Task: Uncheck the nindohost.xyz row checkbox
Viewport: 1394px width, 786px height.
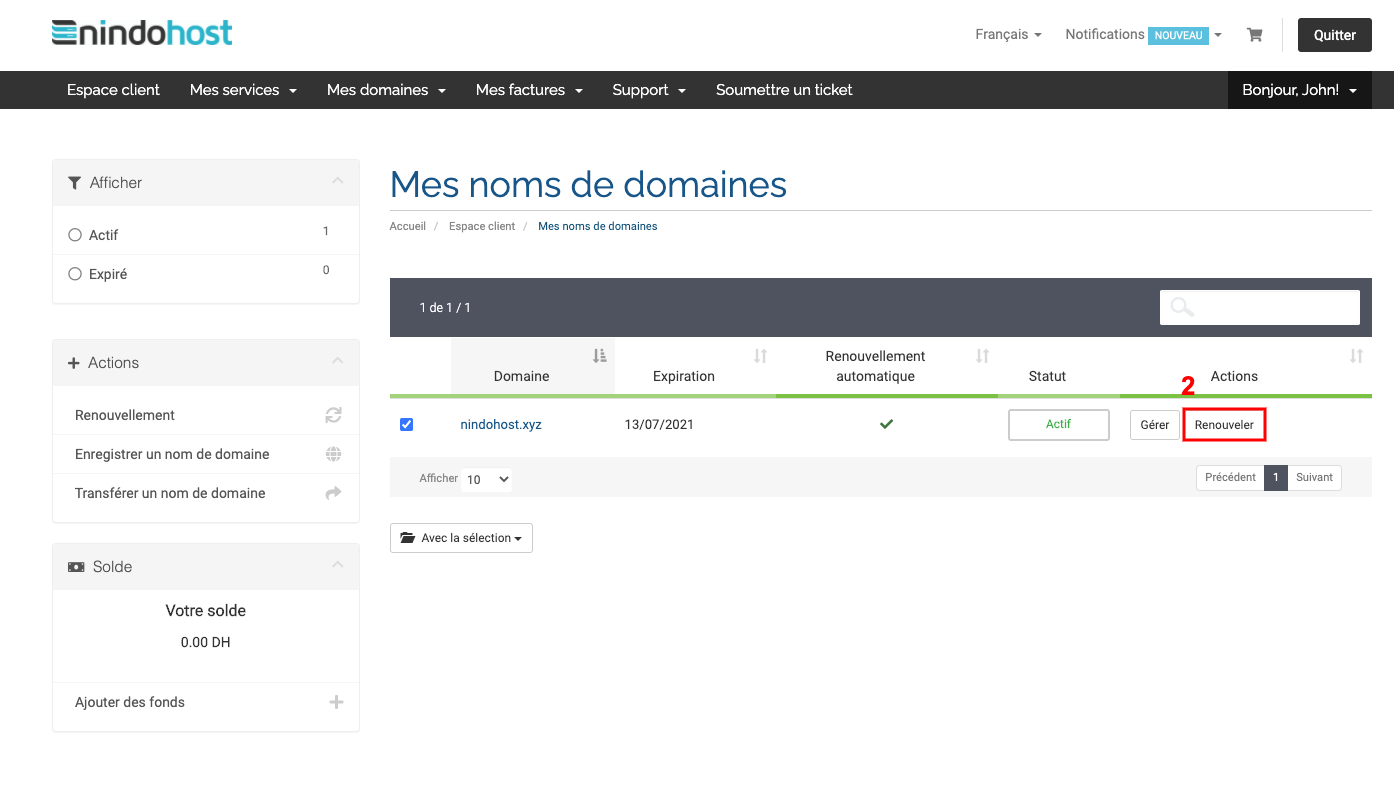Action: tap(406, 424)
